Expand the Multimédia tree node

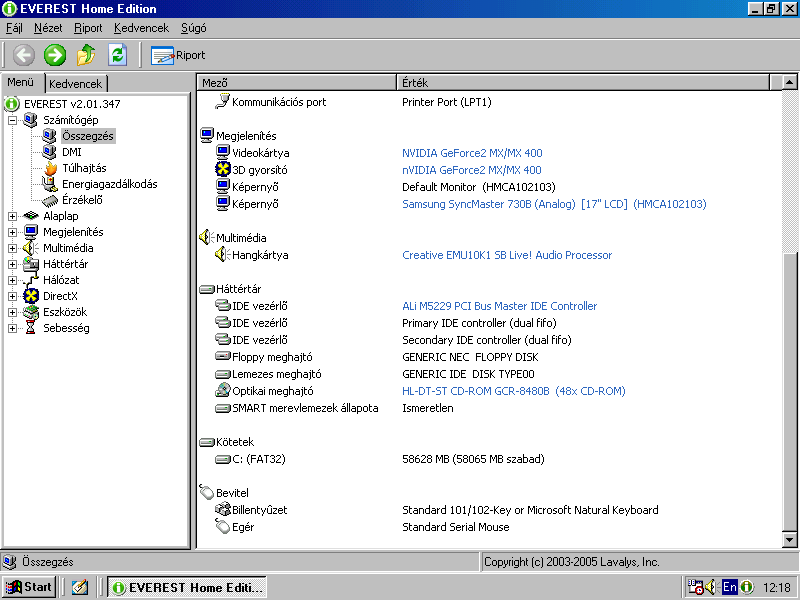[x=12, y=248]
